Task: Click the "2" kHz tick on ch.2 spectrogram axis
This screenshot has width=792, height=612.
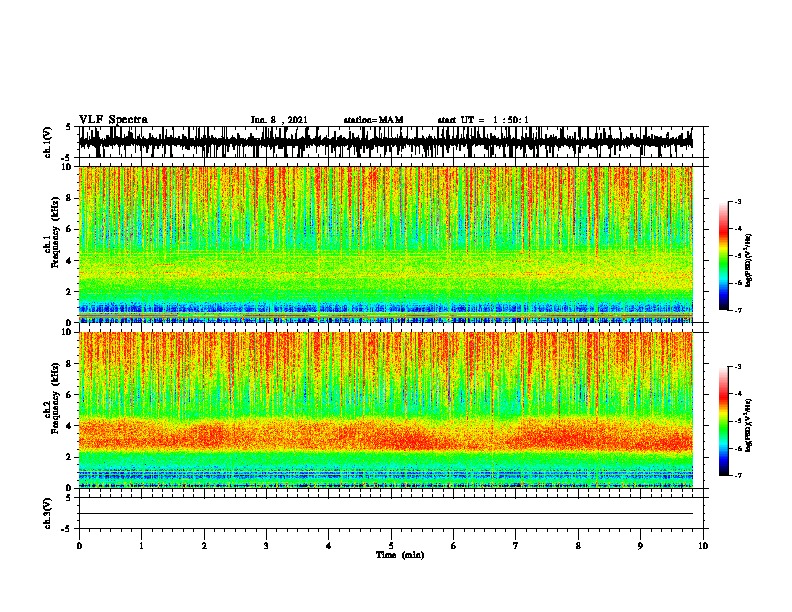Action: click(x=69, y=457)
